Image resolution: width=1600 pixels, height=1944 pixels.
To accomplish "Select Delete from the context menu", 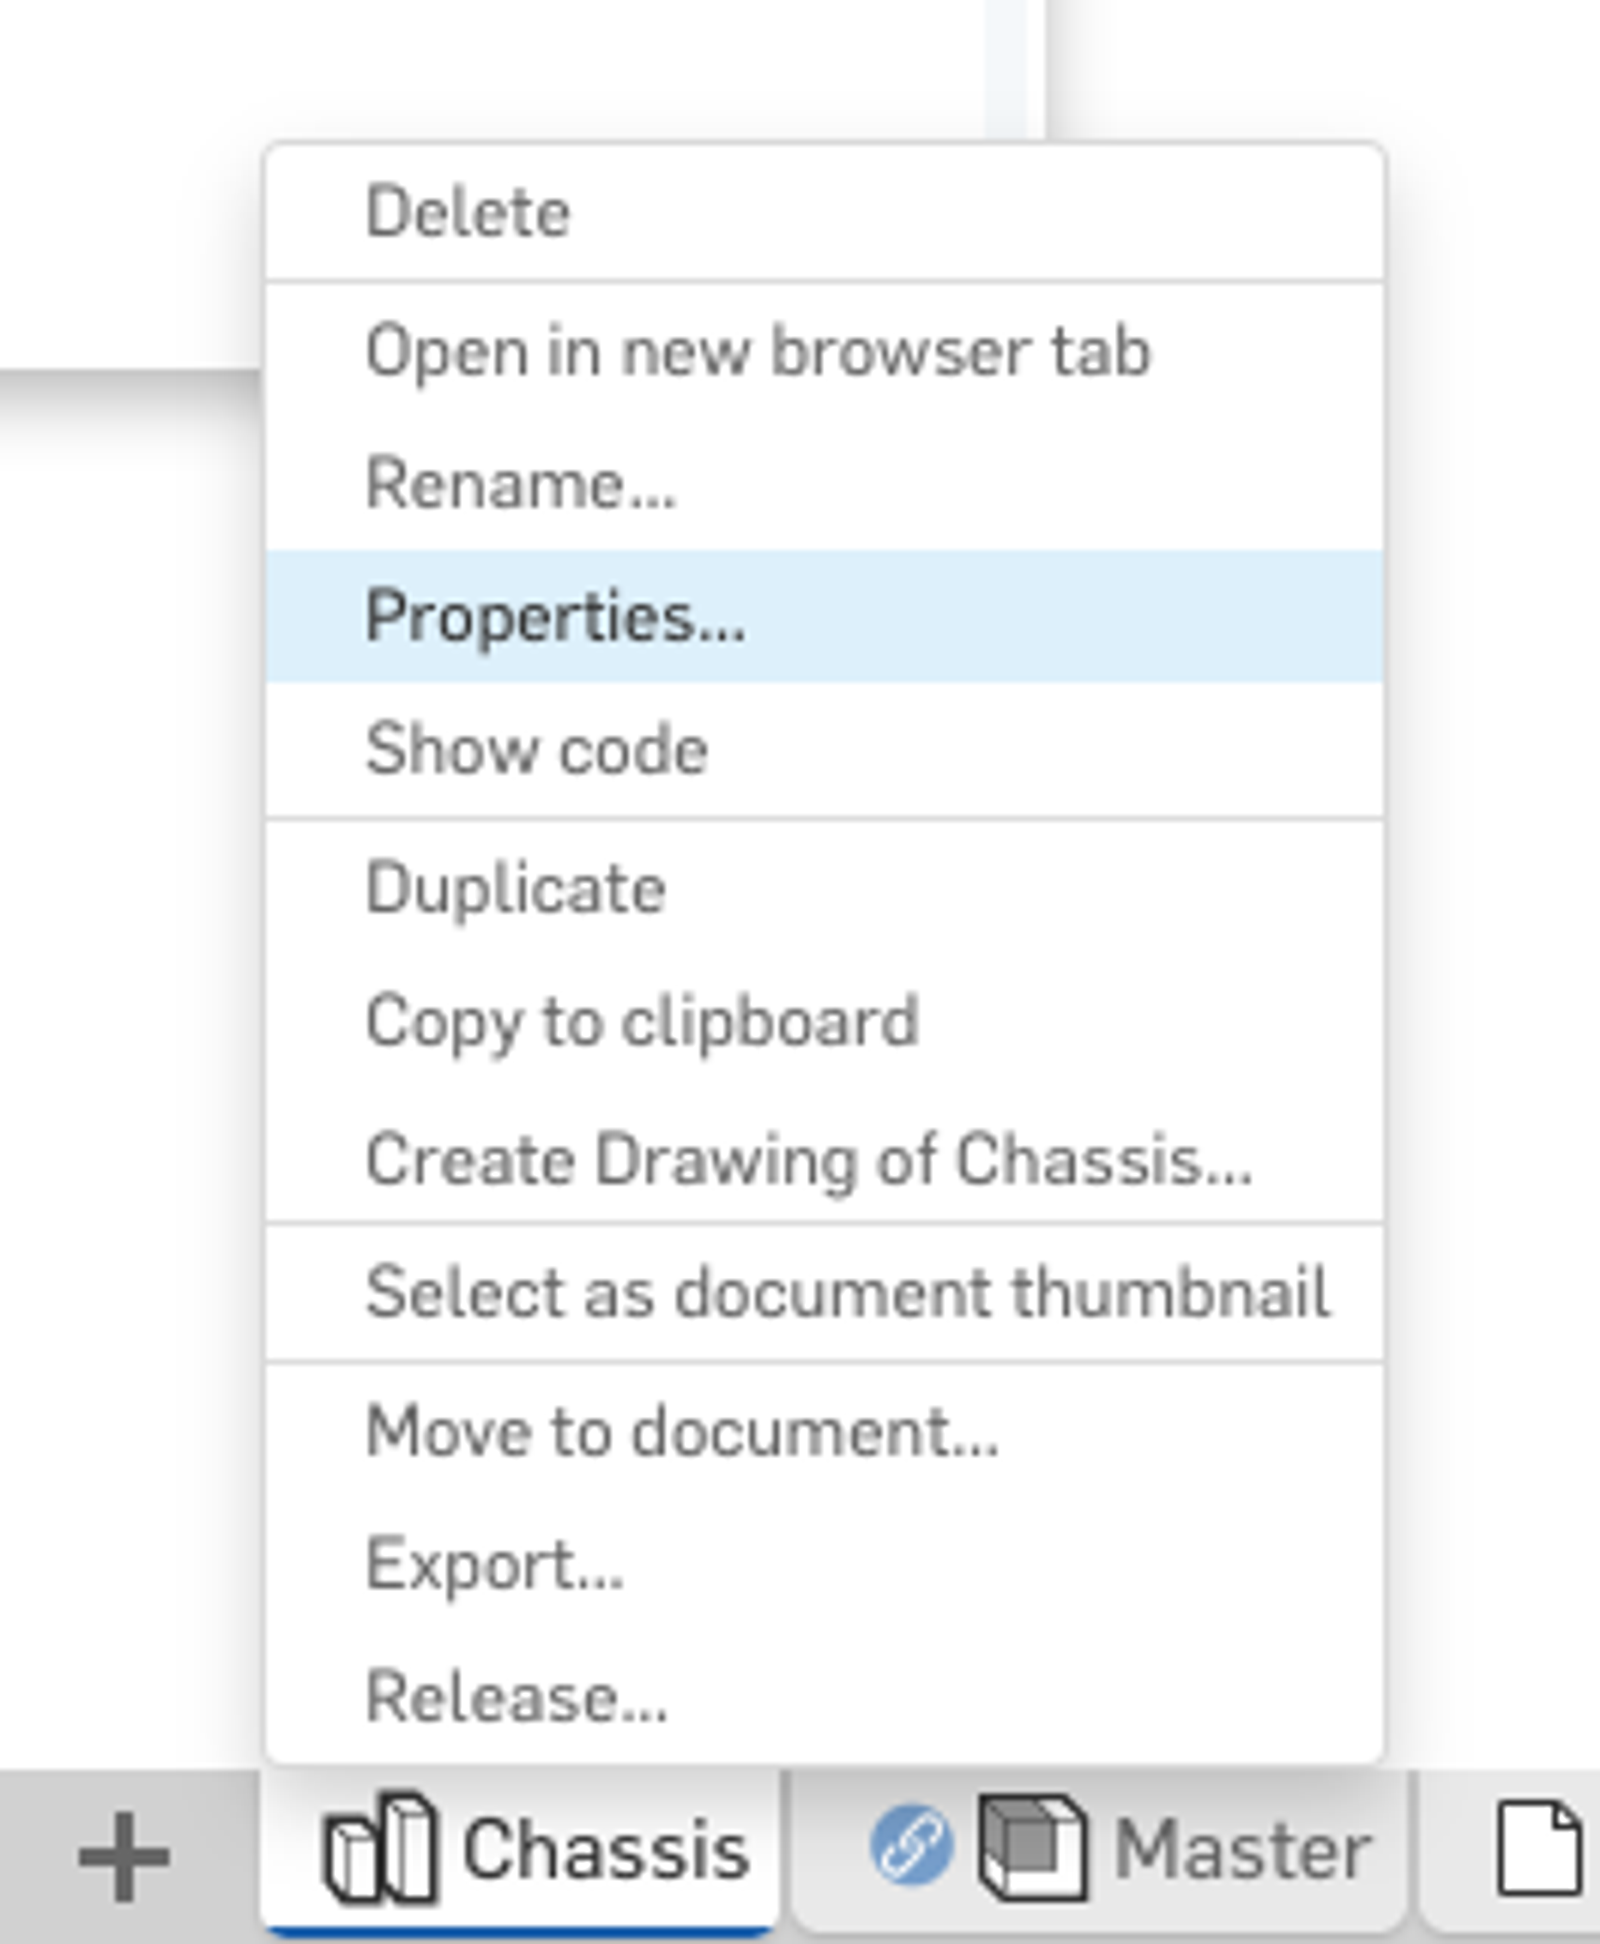I will pyautogui.click(x=468, y=208).
